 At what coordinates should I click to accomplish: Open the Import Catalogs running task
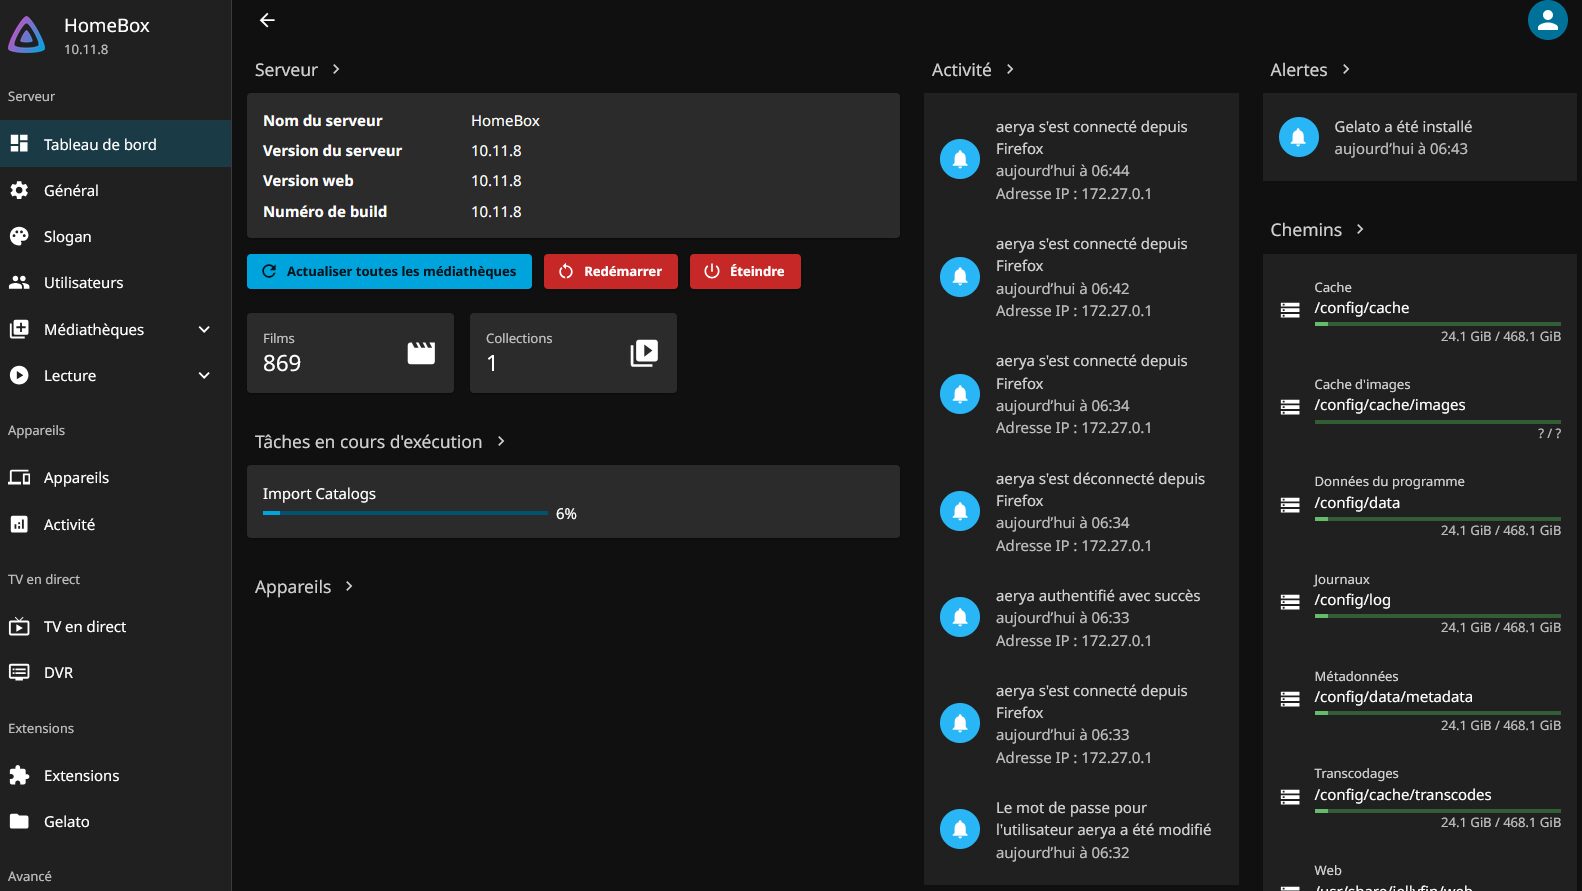[573, 501]
